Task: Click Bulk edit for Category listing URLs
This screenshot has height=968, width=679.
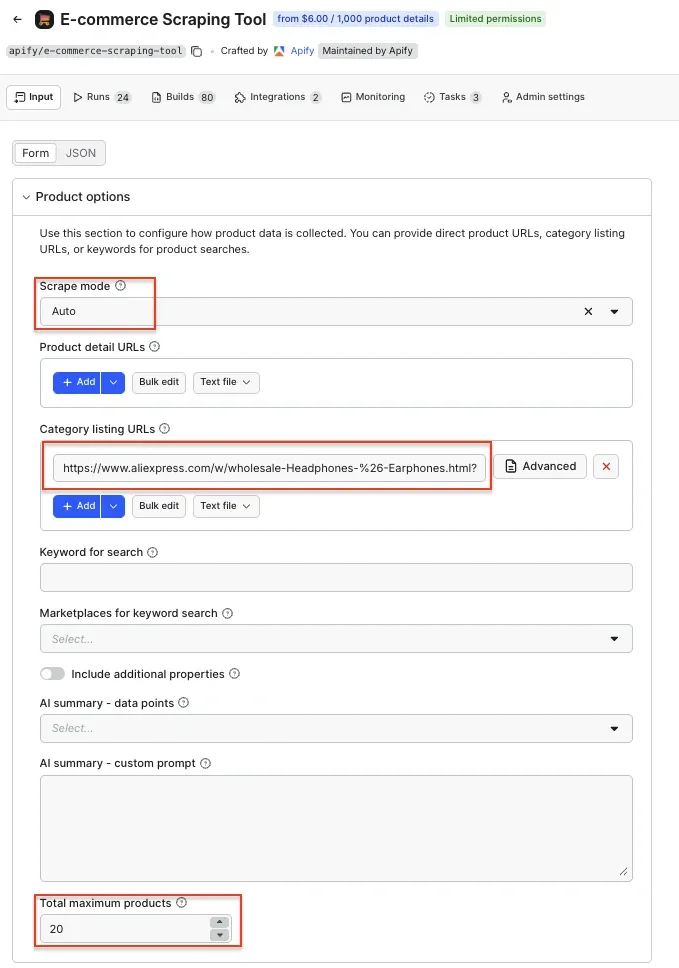Action: 159,506
